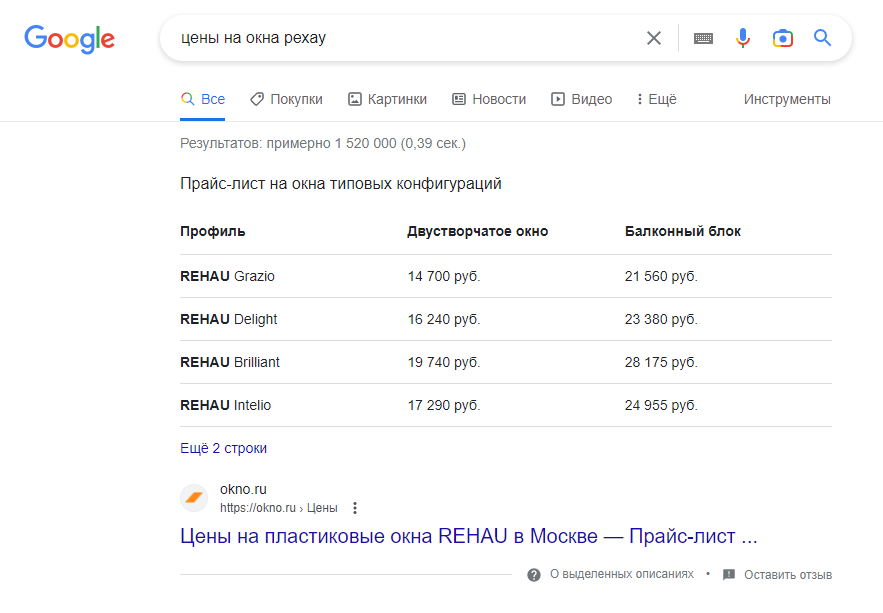This screenshot has width=883, height=613.
Task: Click the '17 290 руб.' price cell
Action: (x=444, y=405)
